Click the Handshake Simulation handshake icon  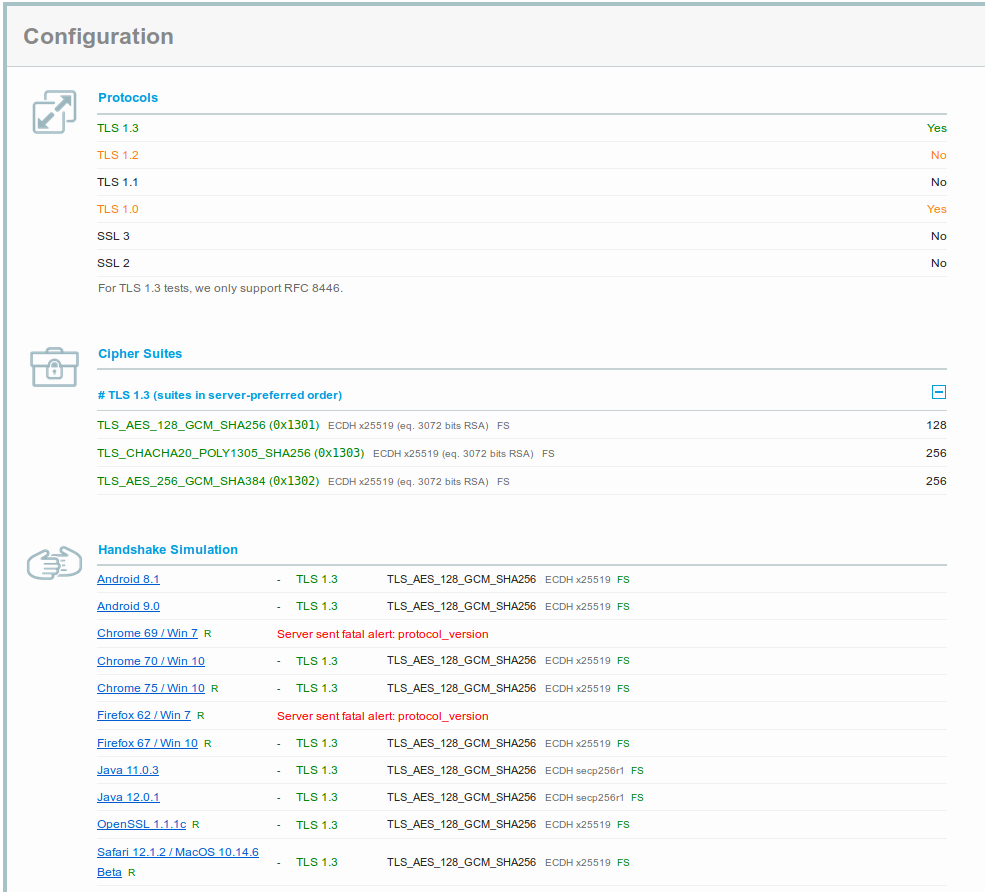(54, 563)
